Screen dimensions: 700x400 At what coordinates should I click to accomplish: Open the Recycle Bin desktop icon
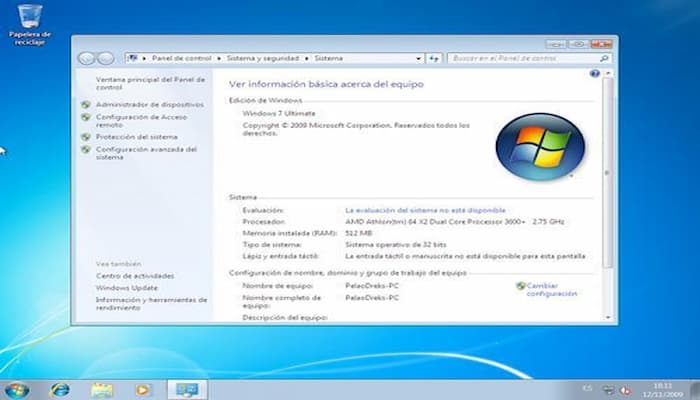29,25
